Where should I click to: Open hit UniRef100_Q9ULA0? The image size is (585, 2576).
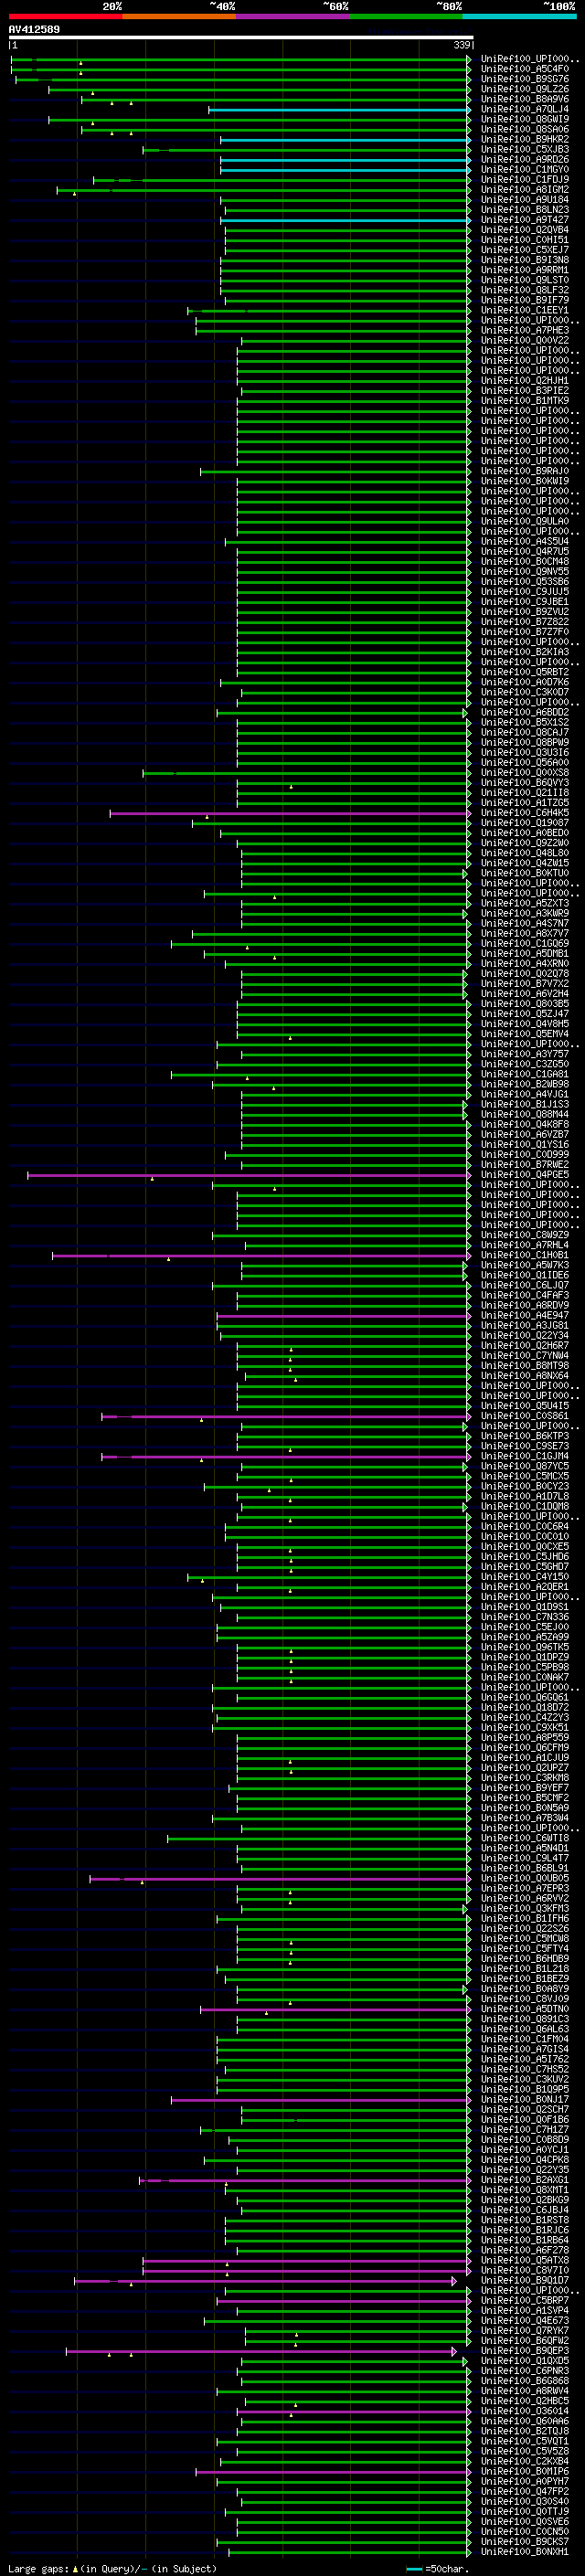(524, 521)
